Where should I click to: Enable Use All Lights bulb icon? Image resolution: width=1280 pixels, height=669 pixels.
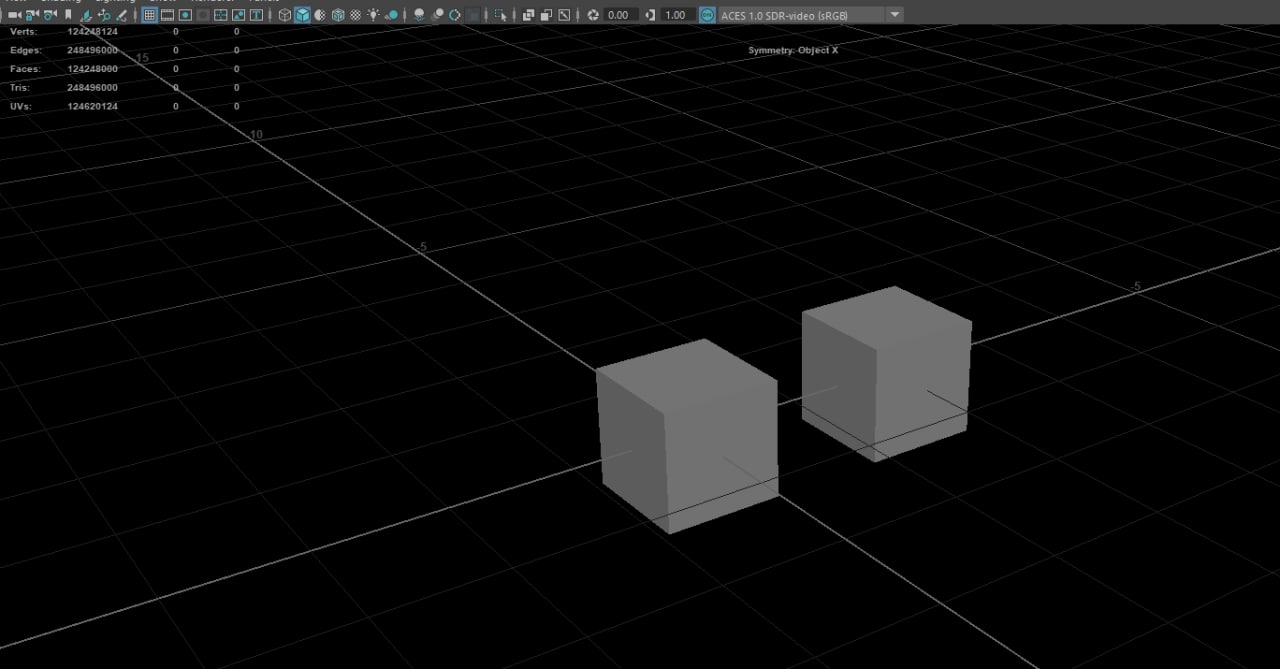[x=373, y=15]
